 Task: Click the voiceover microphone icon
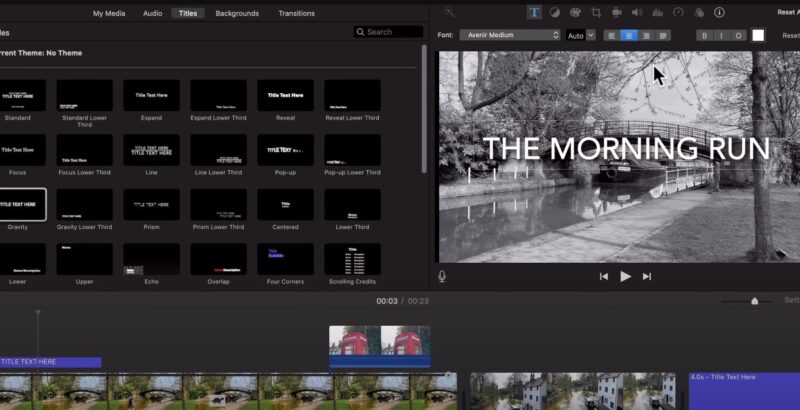point(442,276)
